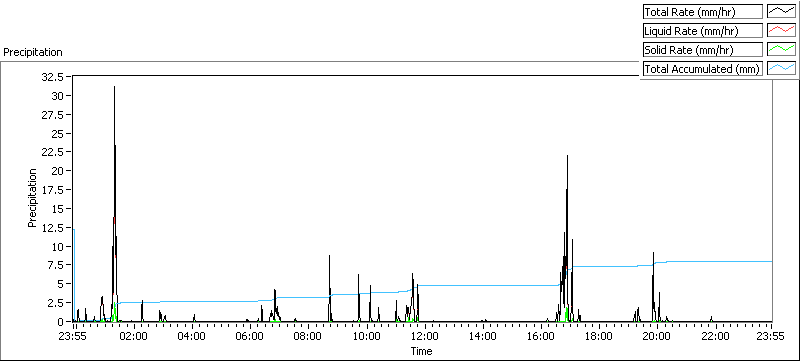Screen dimensions: 800x361
Task: Open the black Total Rate line-style swatch
Action: pyautogui.click(x=781, y=12)
